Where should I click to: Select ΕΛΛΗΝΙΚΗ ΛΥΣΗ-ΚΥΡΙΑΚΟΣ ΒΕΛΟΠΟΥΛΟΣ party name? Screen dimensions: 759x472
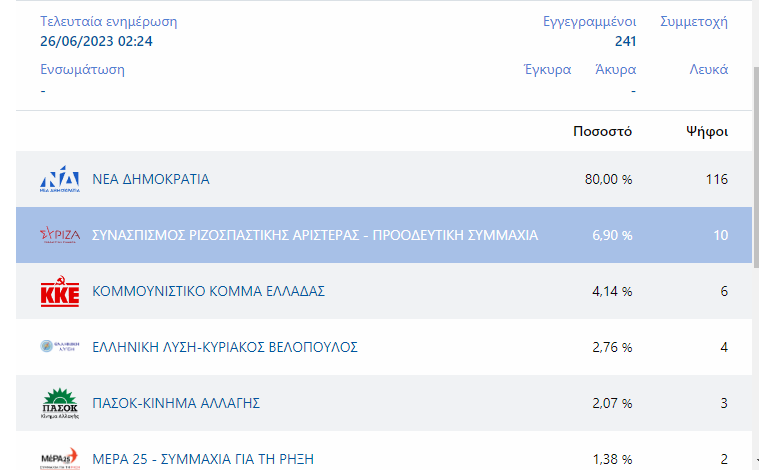225,347
